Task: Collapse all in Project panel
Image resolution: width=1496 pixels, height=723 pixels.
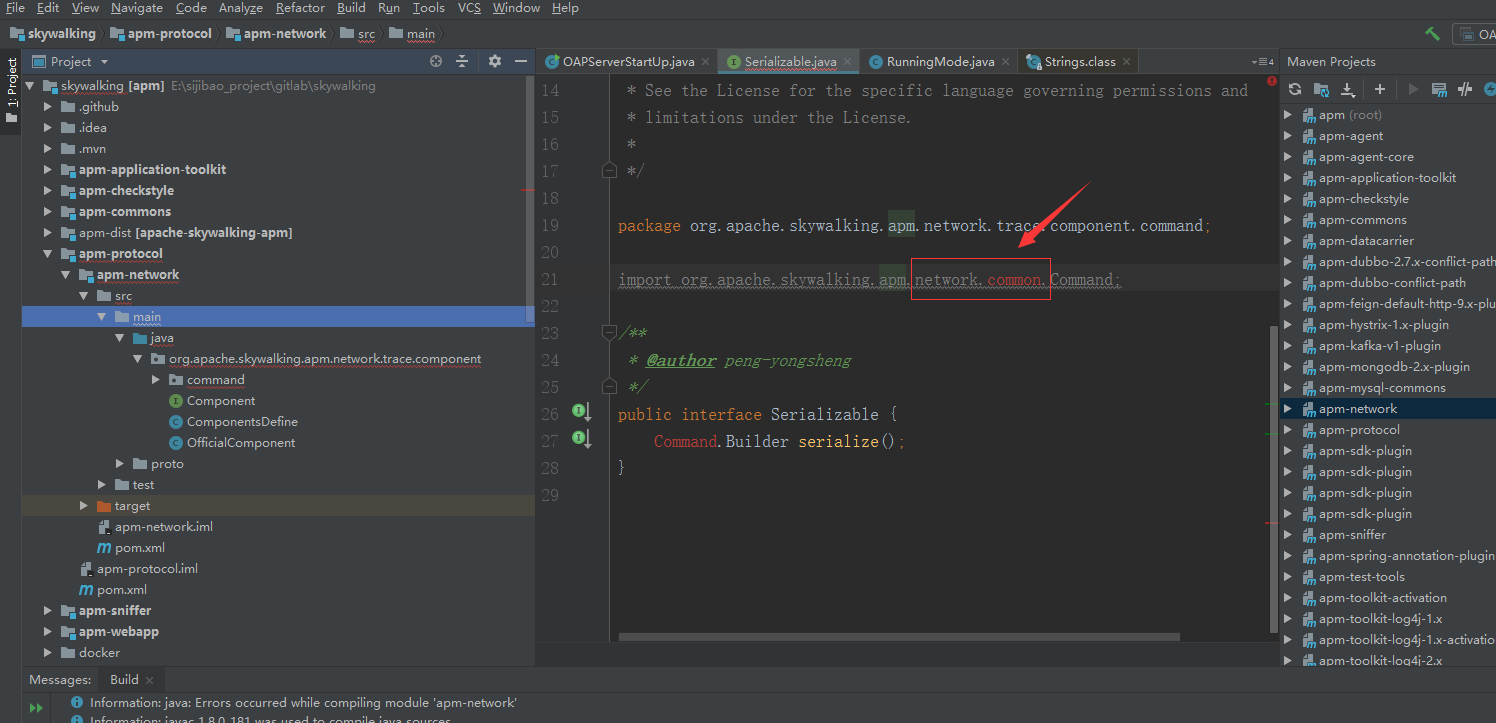Action: 462,61
